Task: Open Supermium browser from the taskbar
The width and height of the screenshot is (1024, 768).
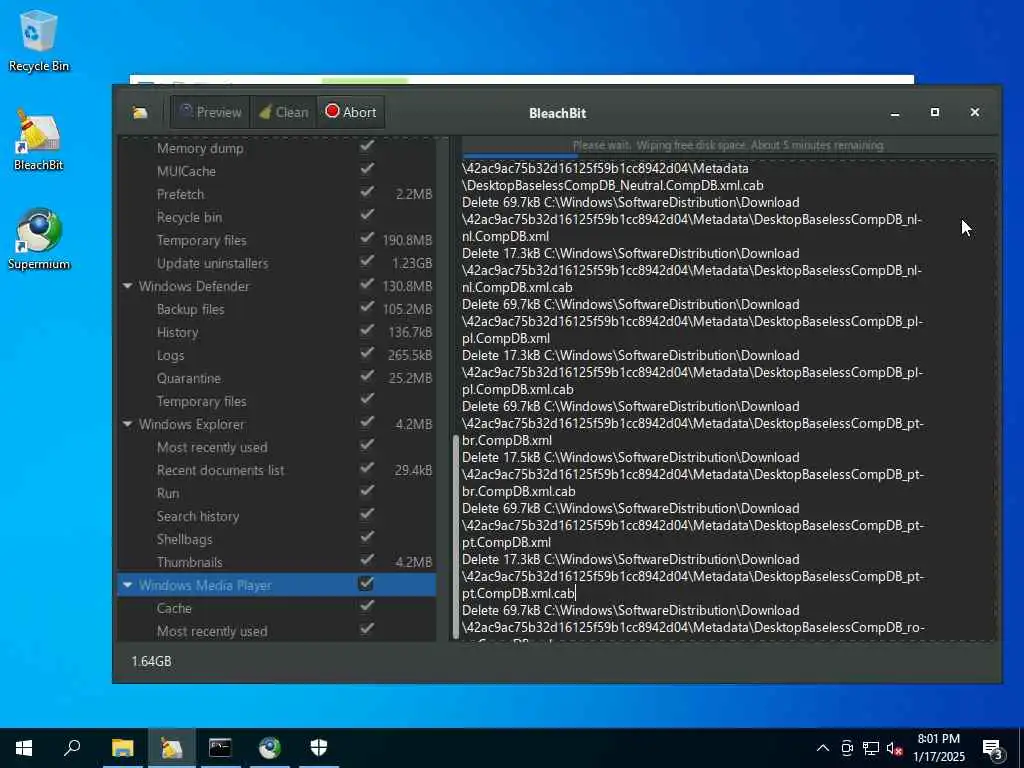Action: (269, 748)
